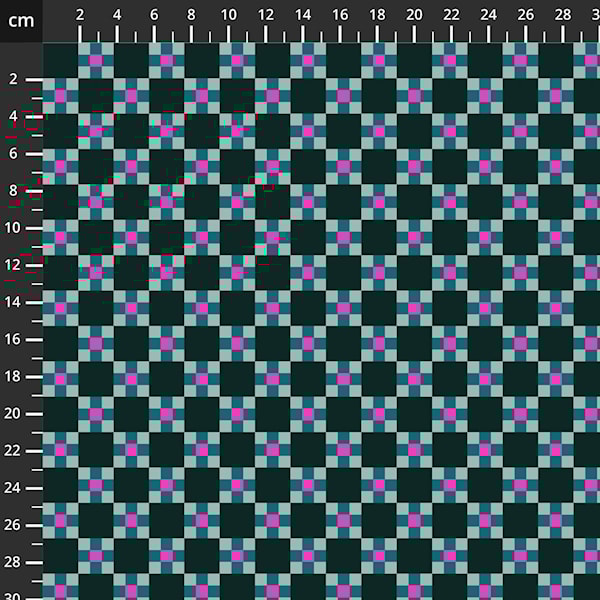Click the 10 mark on the left ruler
The height and width of the screenshot is (600, 600).
[x=14, y=228]
